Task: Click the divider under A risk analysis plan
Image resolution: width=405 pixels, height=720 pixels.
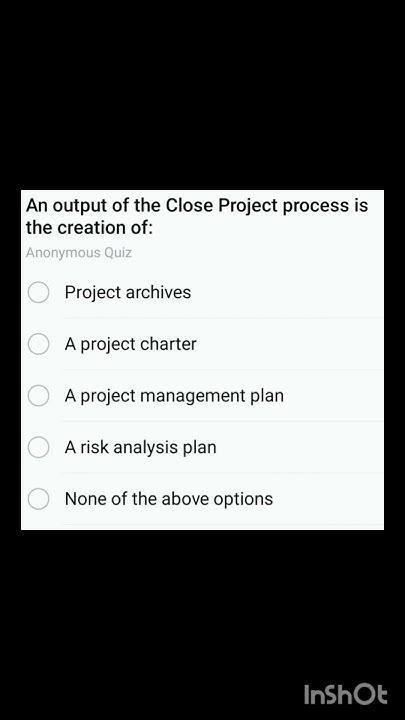Action: coord(224,473)
